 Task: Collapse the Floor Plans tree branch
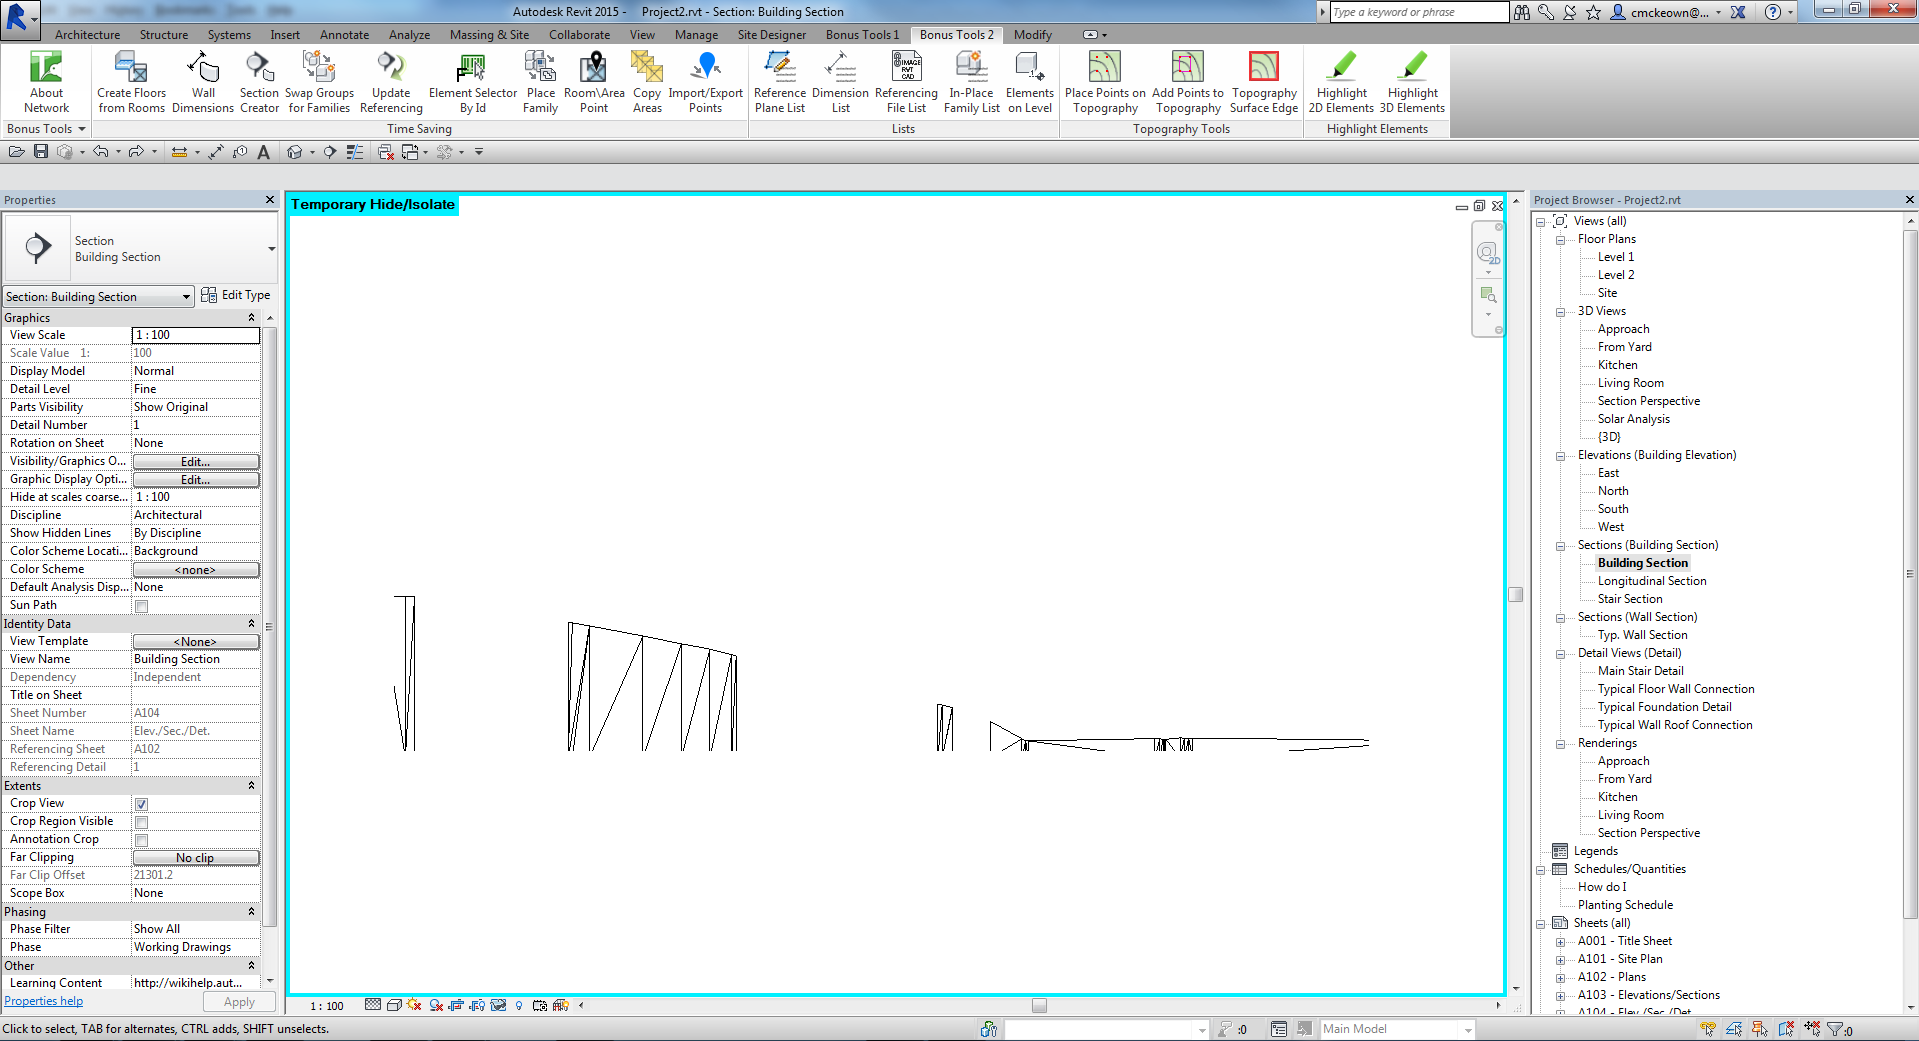1561,239
